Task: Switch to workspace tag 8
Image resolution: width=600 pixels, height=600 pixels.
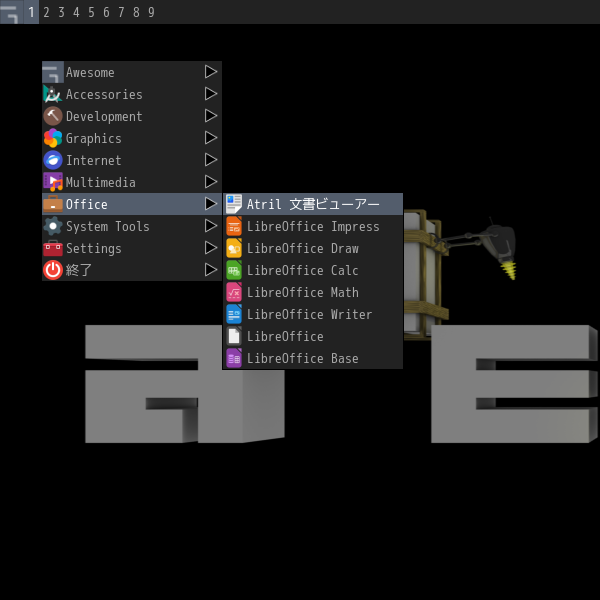Action: 136,12
